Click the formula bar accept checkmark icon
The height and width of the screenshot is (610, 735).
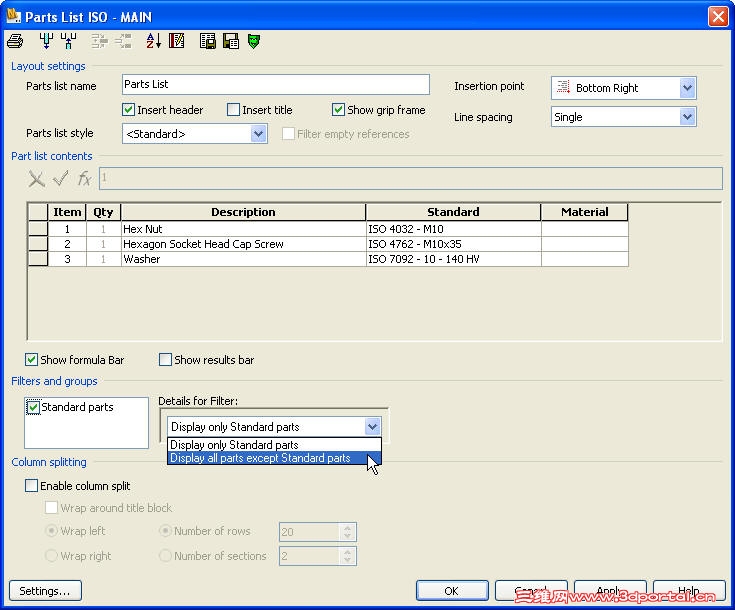[x=60, y=179]
